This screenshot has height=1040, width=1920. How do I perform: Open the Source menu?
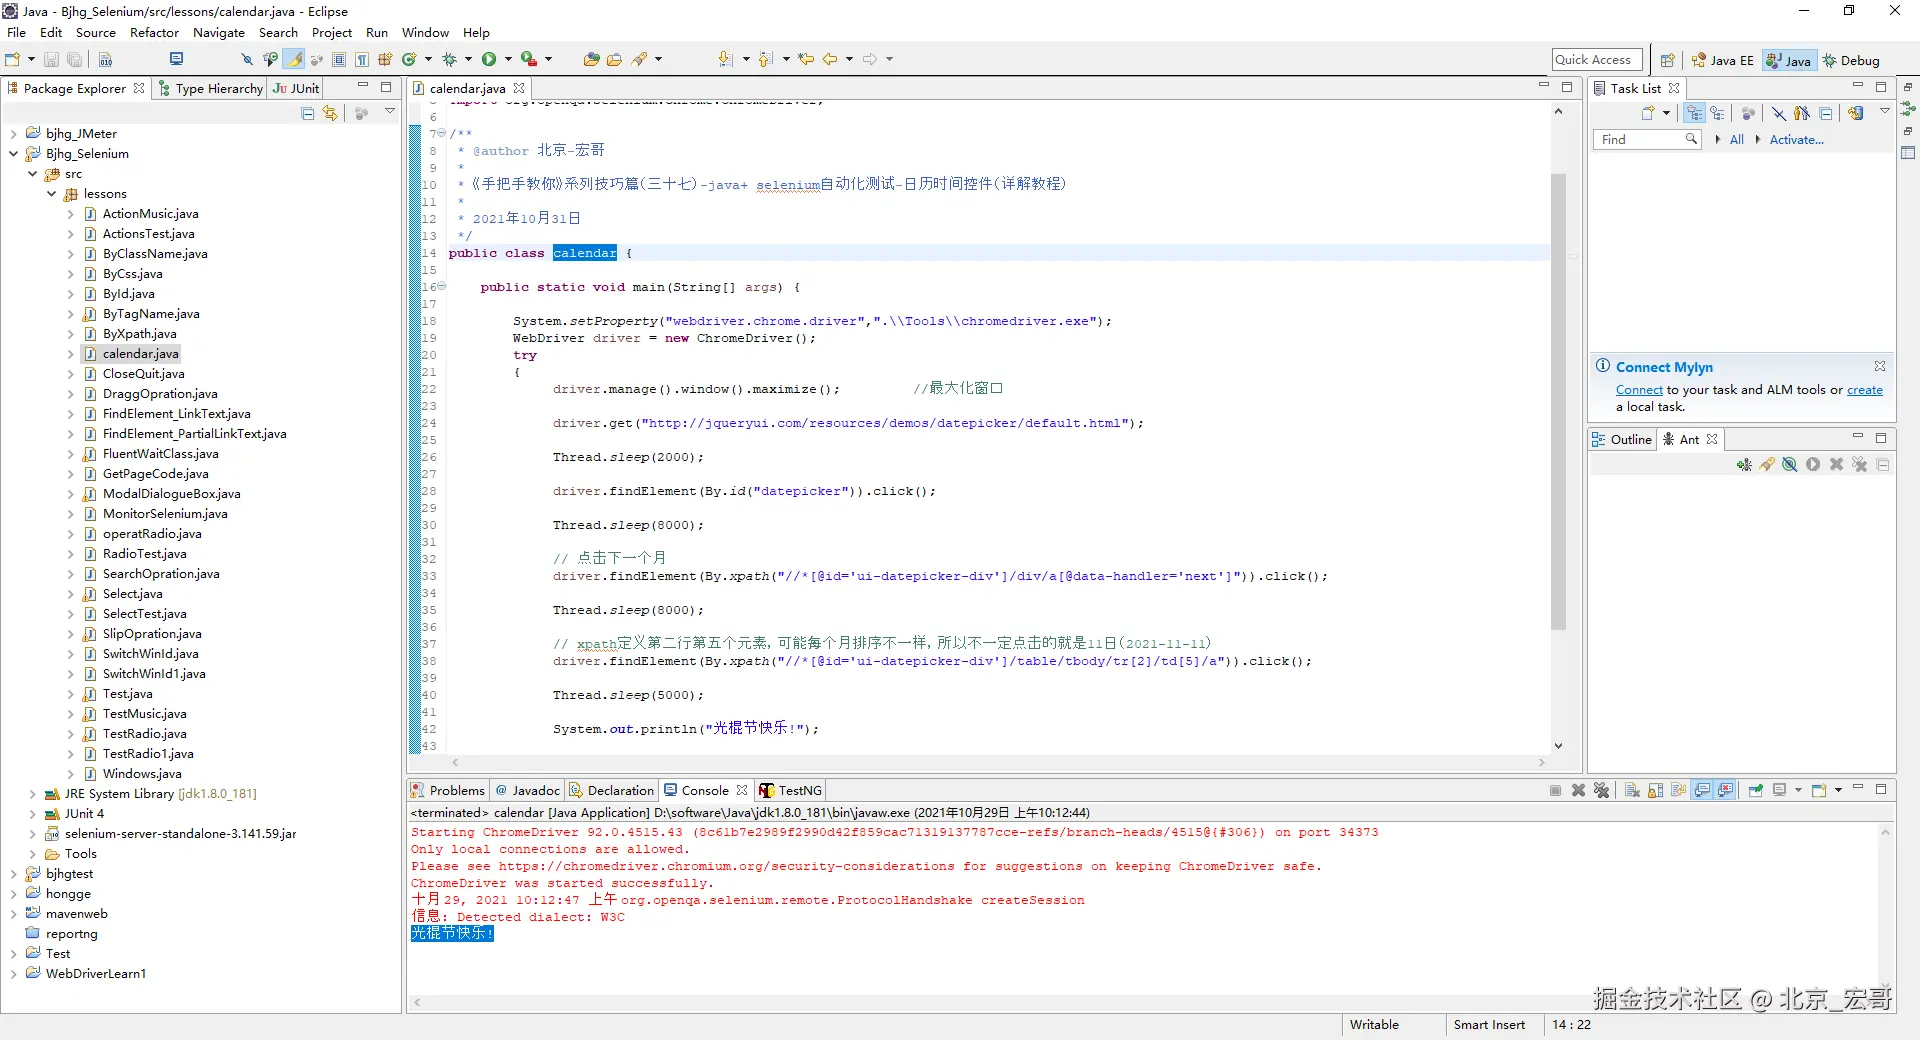[96, 33]
